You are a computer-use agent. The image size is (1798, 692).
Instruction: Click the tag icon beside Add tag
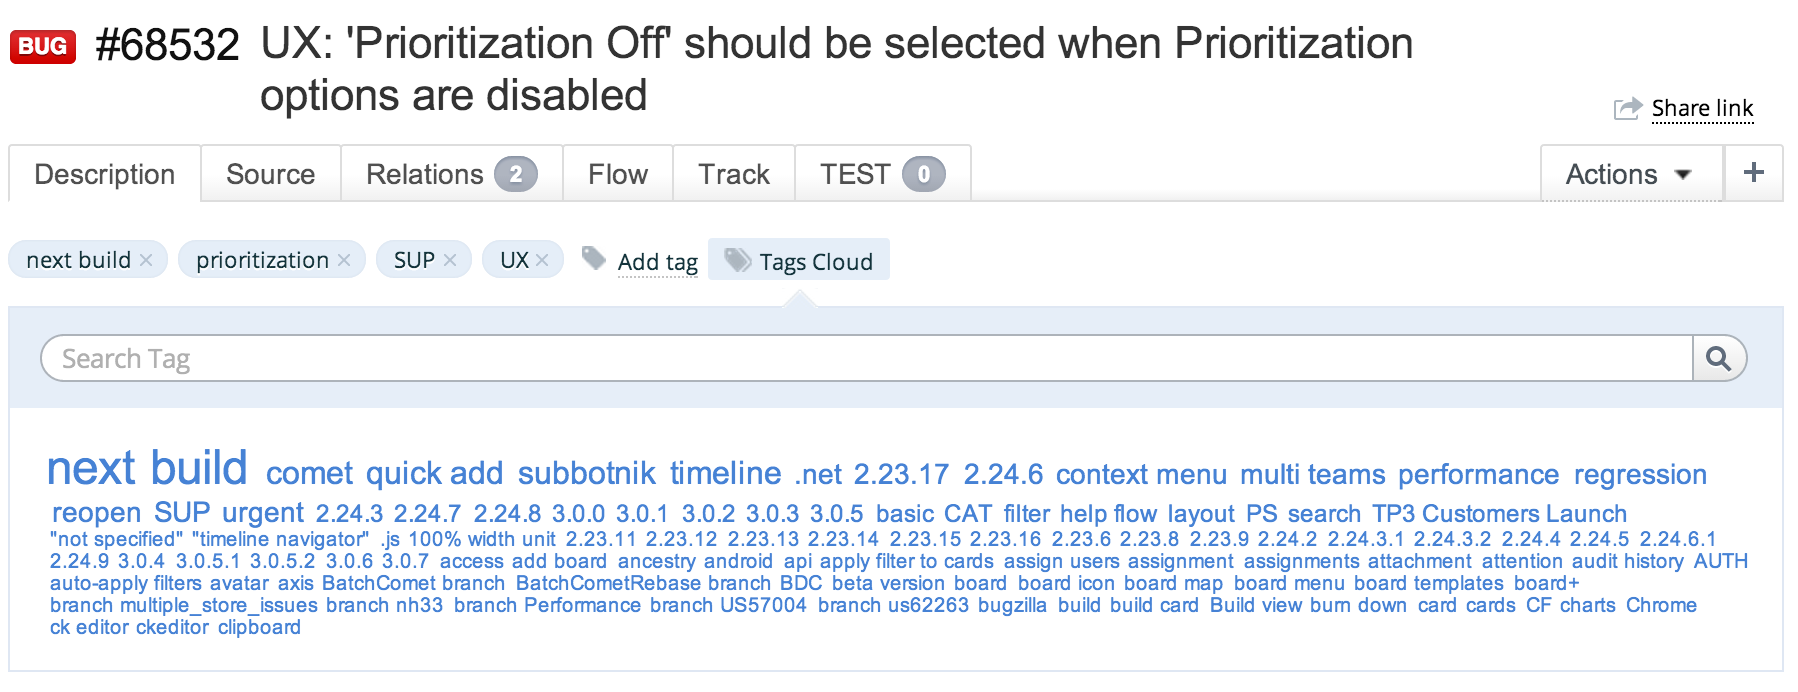(x=594, y=259)
